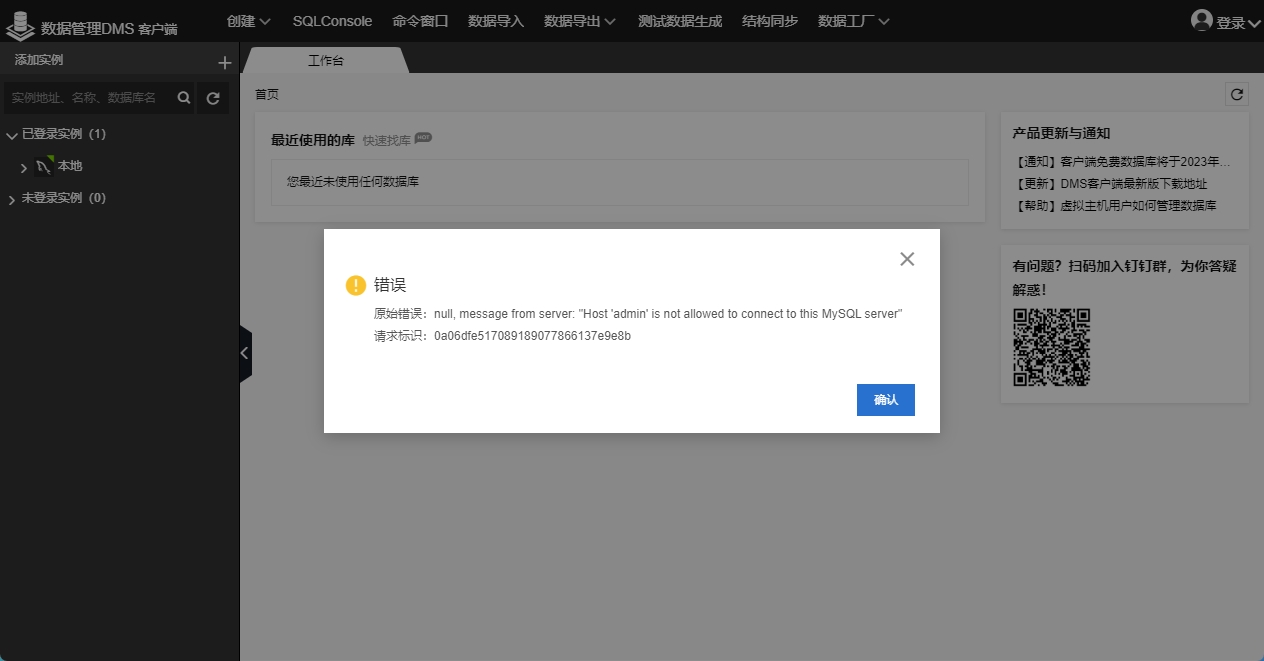
Task: Click the MySQL icon beside 本地
Action: coord(45,166)
